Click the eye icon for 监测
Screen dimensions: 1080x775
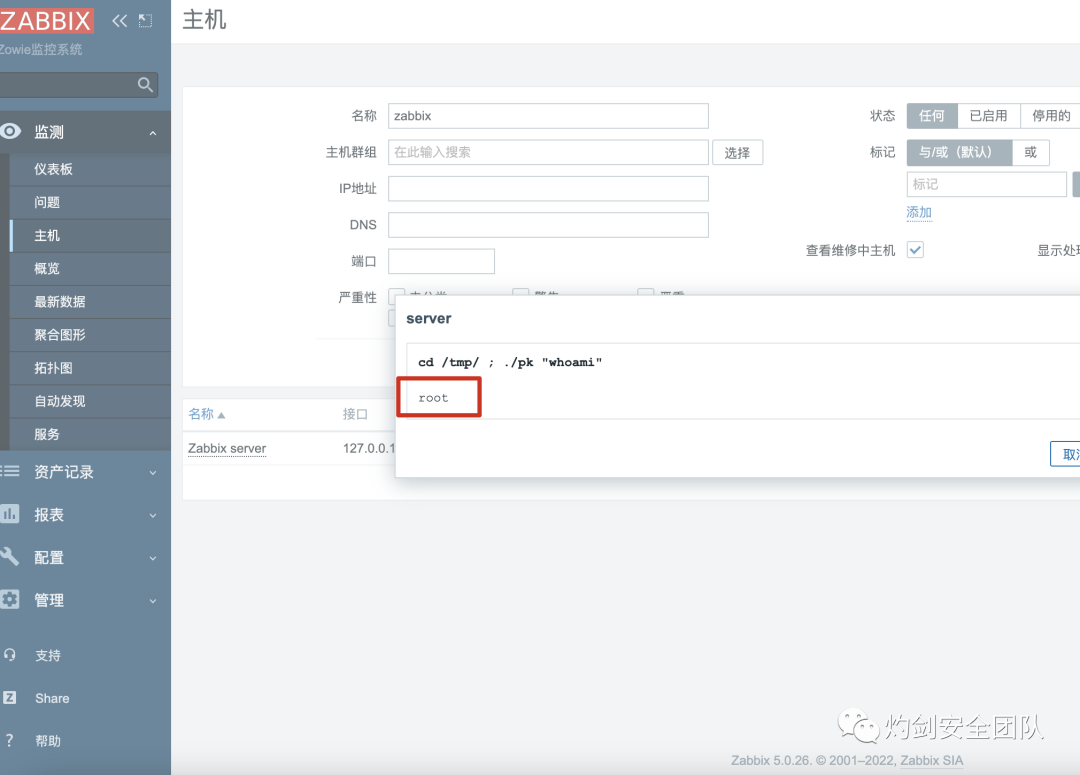[10, 131]
